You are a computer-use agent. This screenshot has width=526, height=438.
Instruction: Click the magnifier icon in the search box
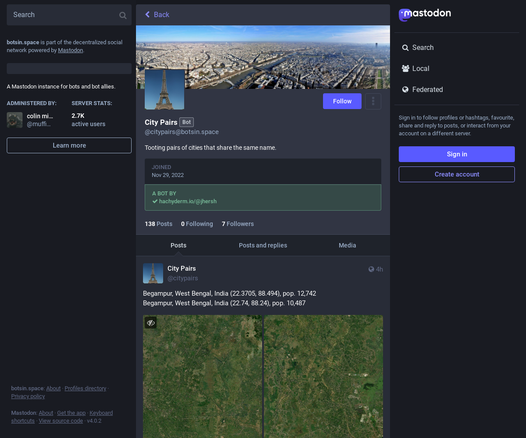[123, 15]
